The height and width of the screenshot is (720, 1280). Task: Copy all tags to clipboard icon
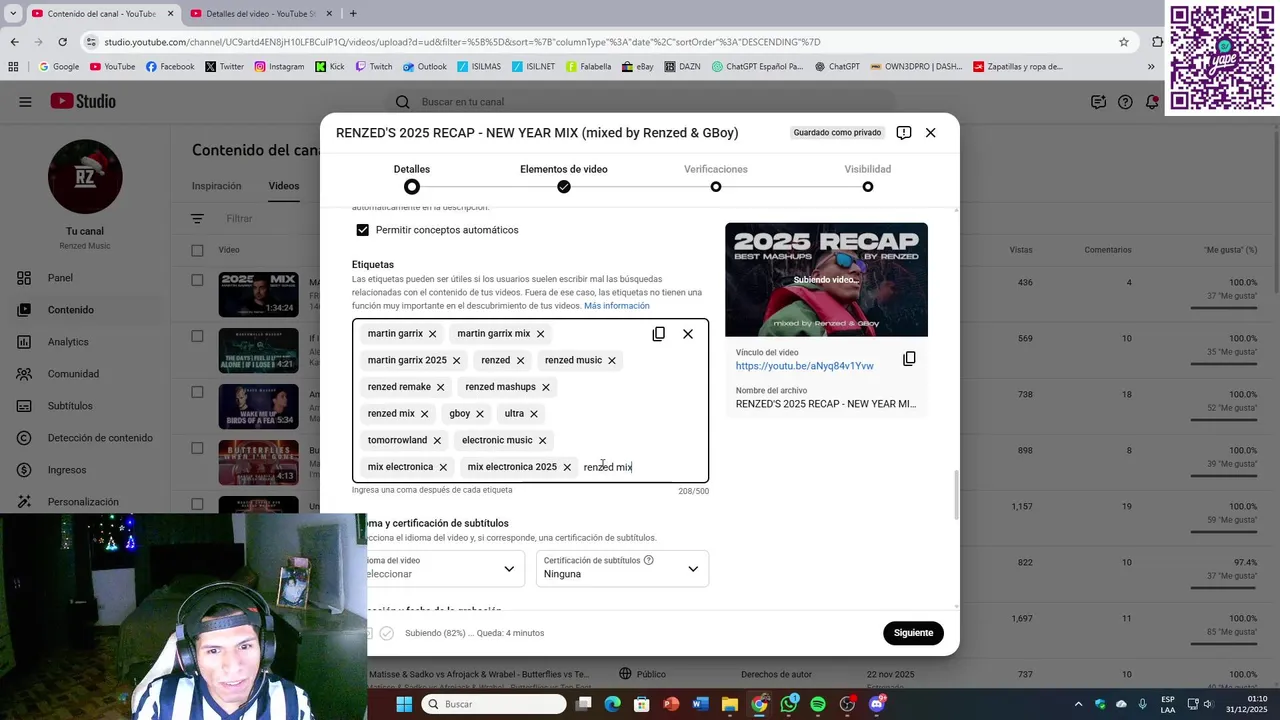pos(658,334)
